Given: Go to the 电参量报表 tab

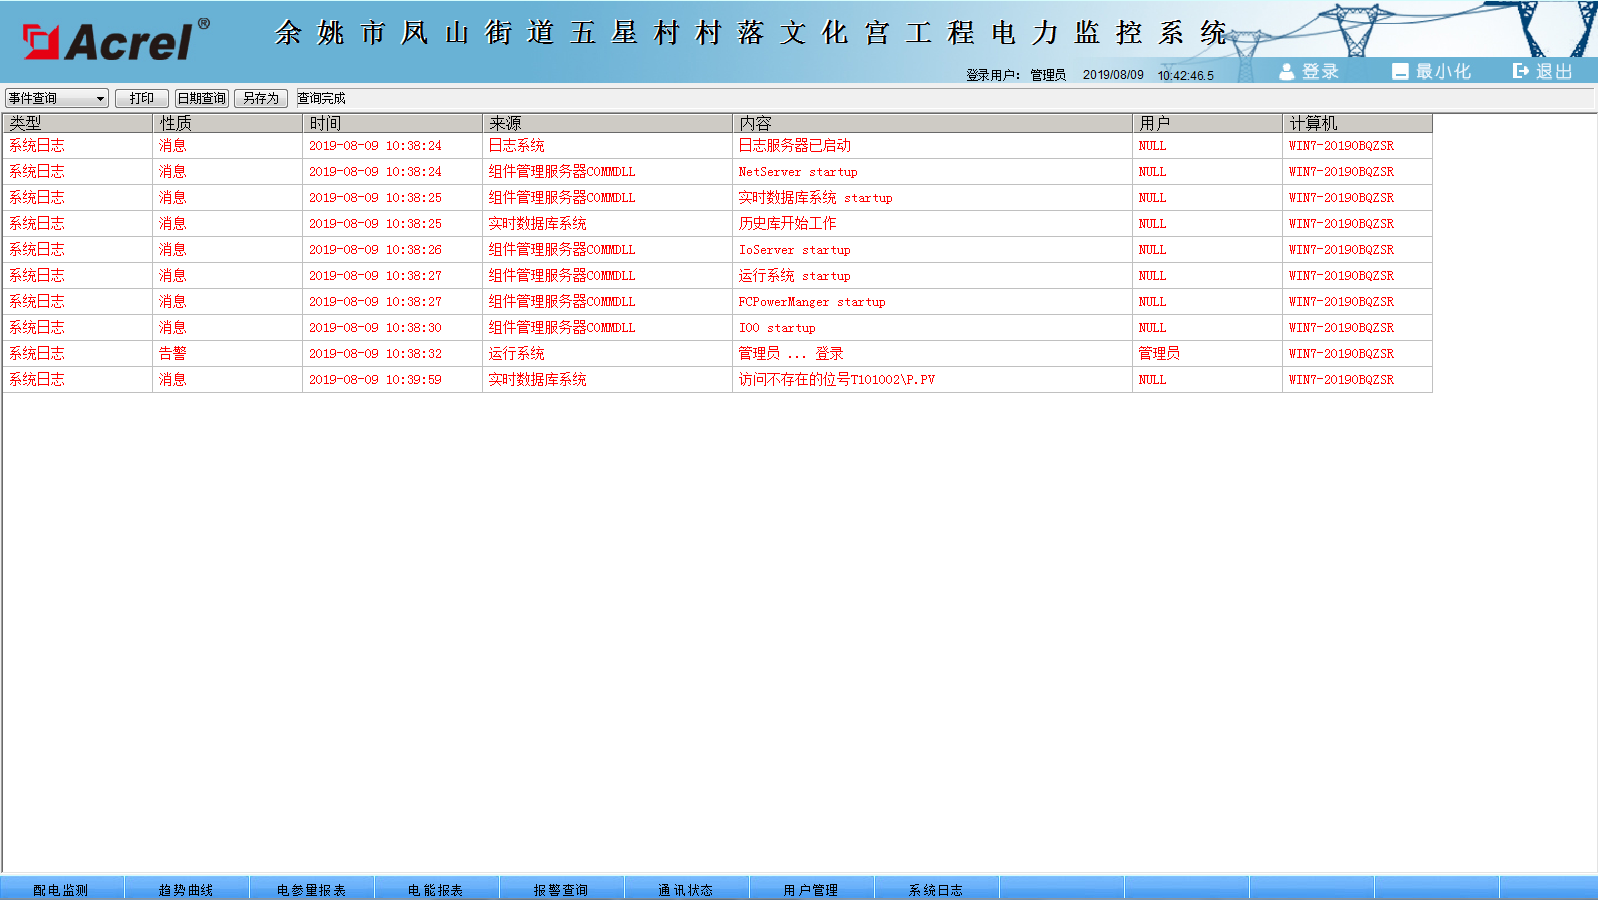Looking at the screenshot, I should (311, 889).
